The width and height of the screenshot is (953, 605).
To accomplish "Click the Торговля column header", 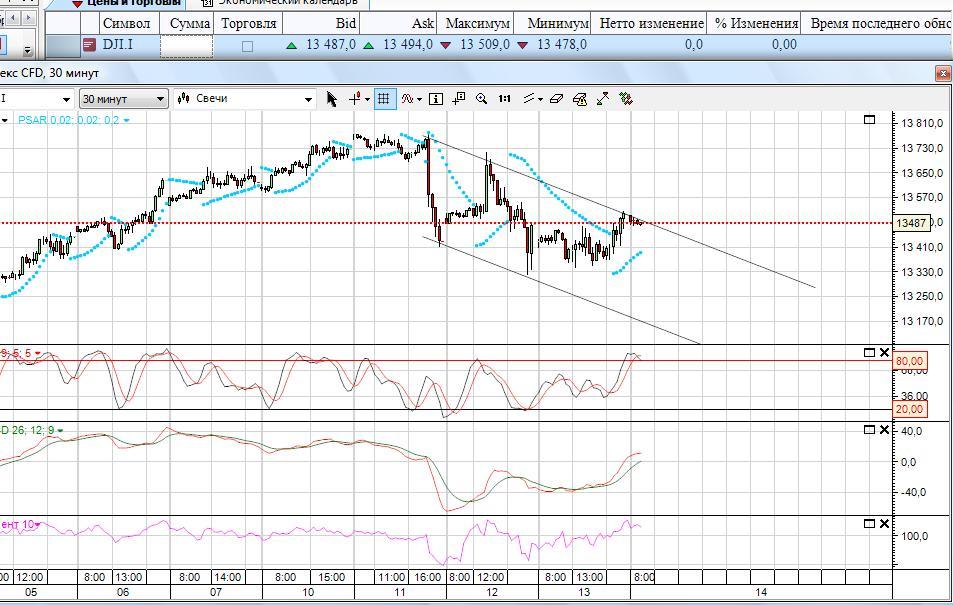I will click(x=248, y=24).
